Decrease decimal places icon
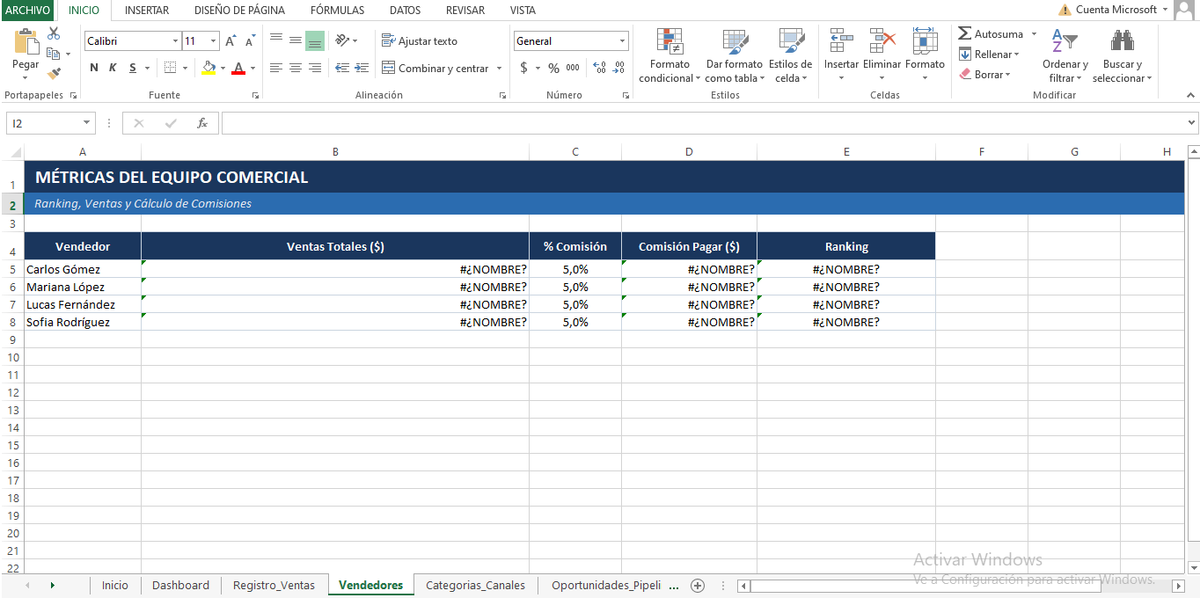1200x598 pixels. click(x=619, y=68)
